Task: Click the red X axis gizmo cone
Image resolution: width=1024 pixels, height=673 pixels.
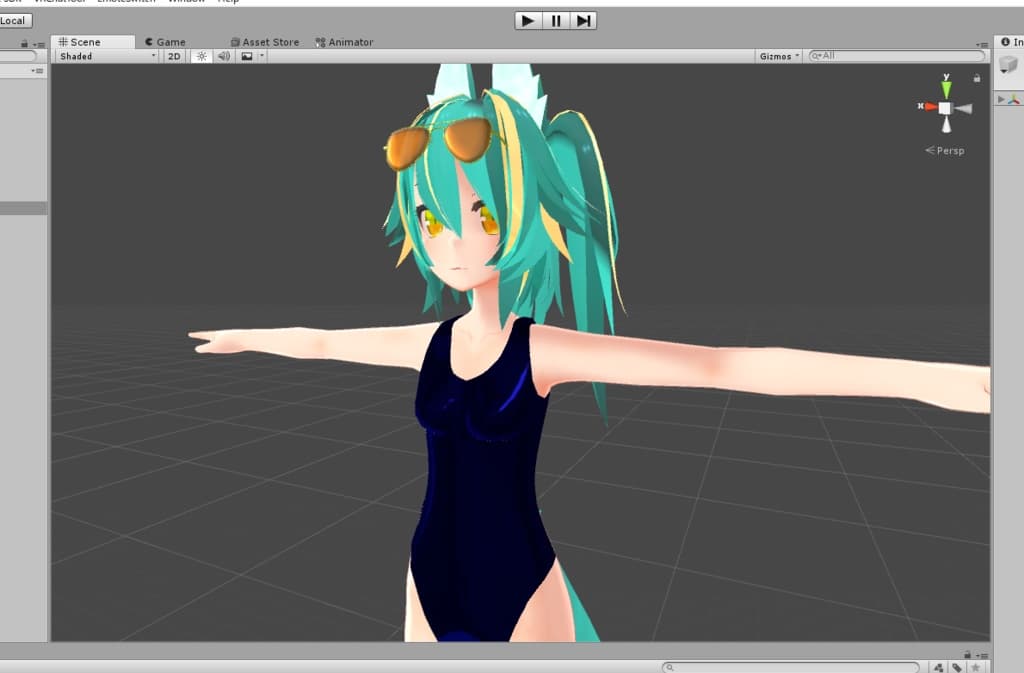Action: click(x=927, y=107)
